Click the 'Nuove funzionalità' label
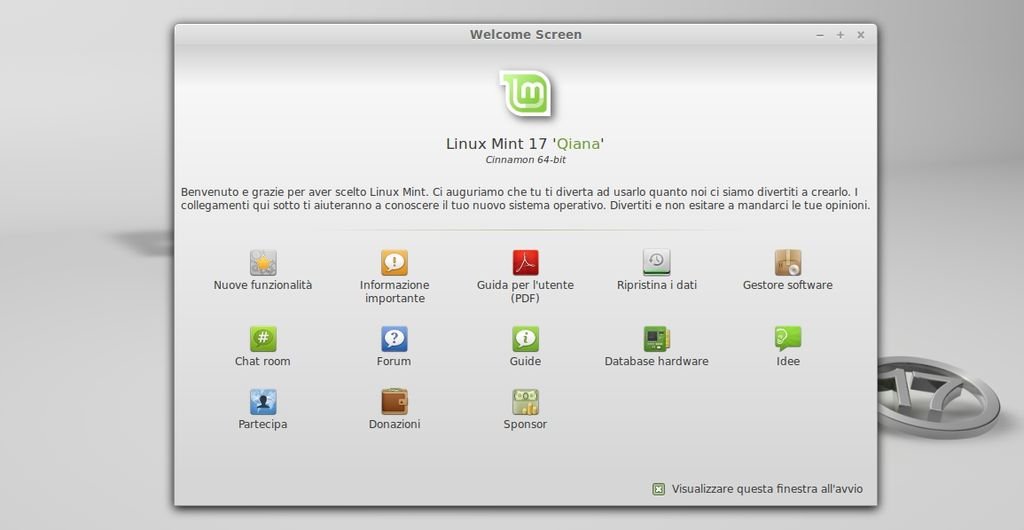1024x530 pixels. pyautogui.click(x=263, y=285)
